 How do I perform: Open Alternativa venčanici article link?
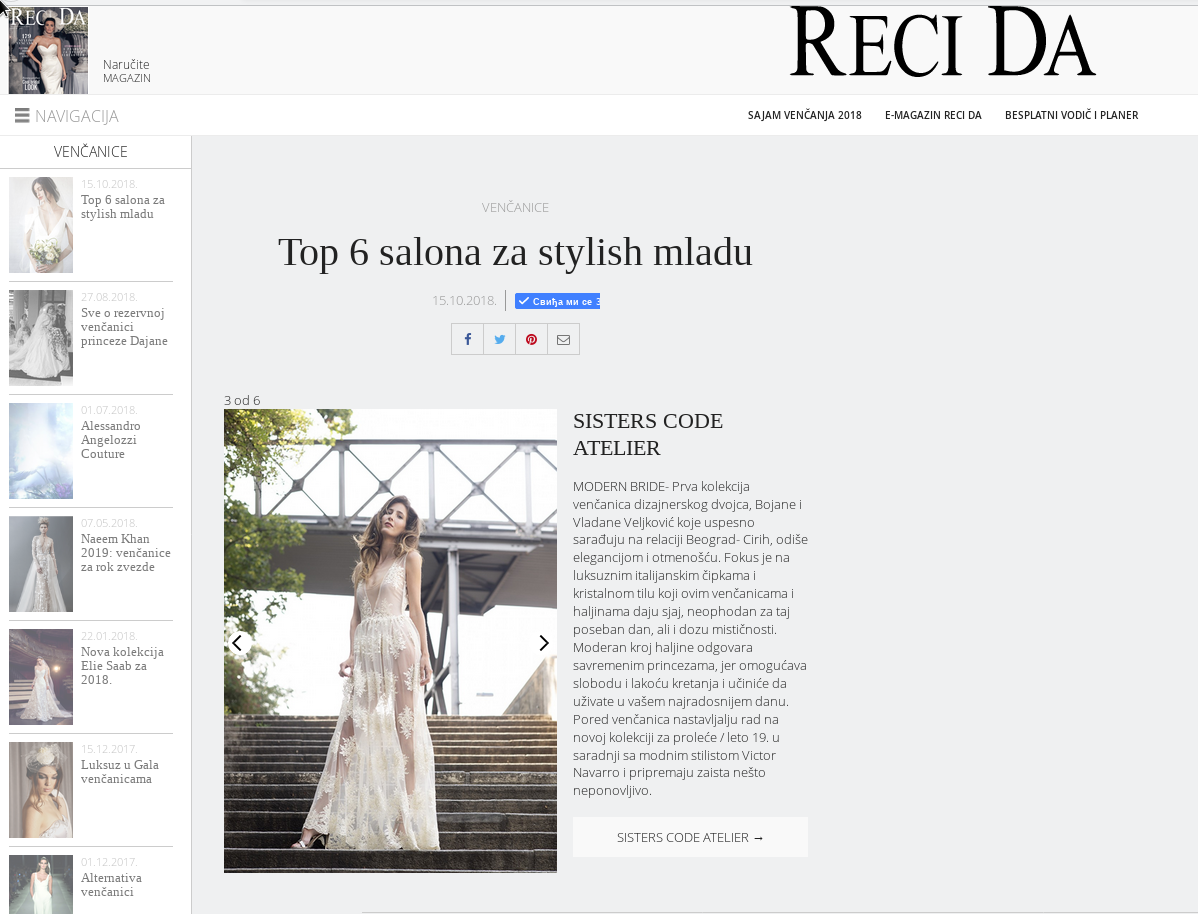pos(112,885)
